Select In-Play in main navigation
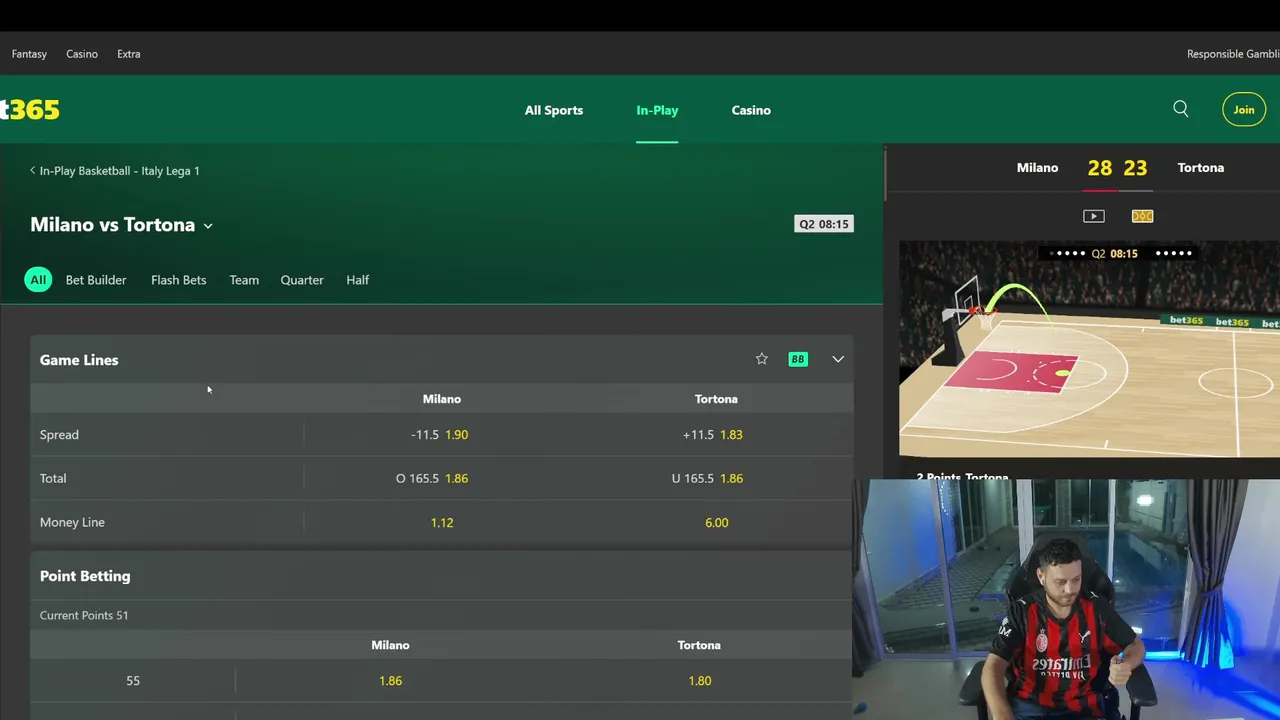This screenshot has width=1280, height=720. (x=657, y=110)
